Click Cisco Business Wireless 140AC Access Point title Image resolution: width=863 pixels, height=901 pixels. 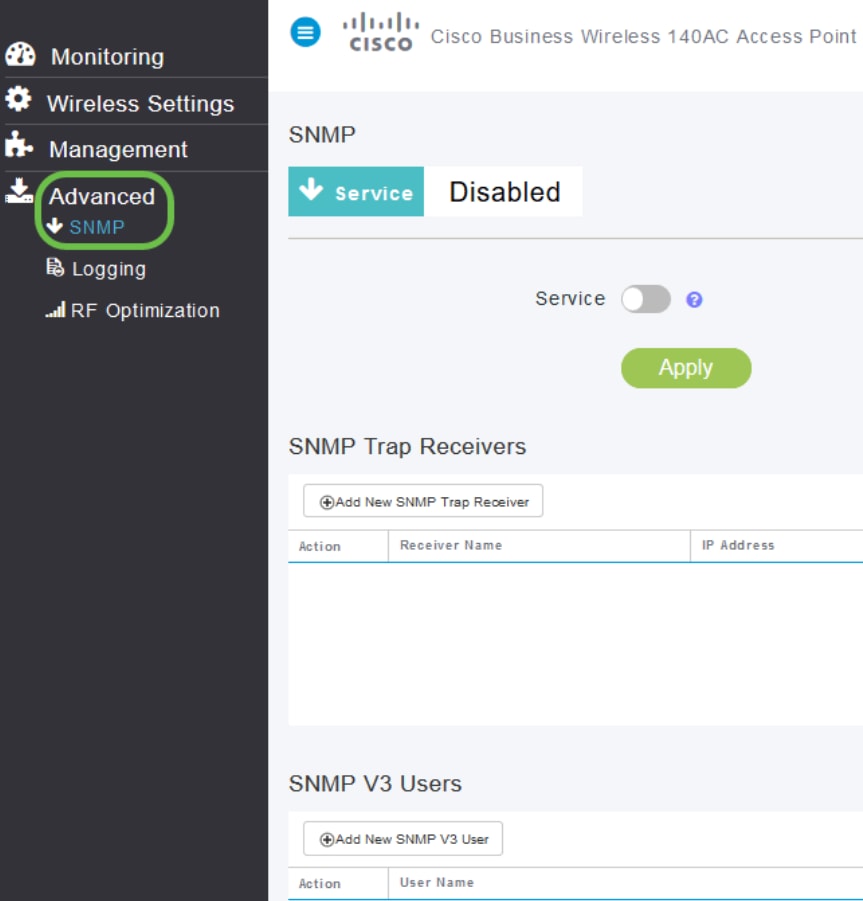click(x=644, y=36)
